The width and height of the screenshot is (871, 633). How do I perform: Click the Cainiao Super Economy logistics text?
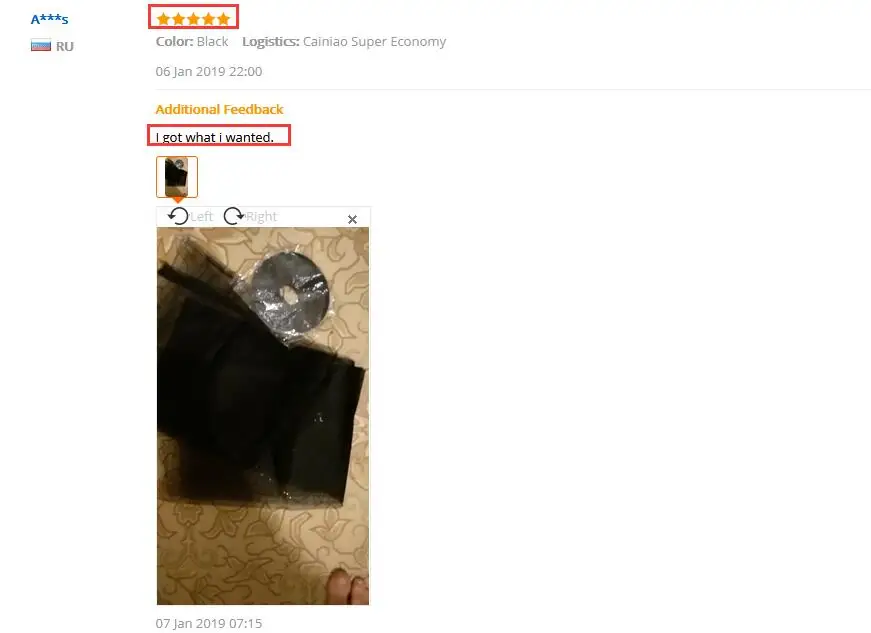click(374, 42)
